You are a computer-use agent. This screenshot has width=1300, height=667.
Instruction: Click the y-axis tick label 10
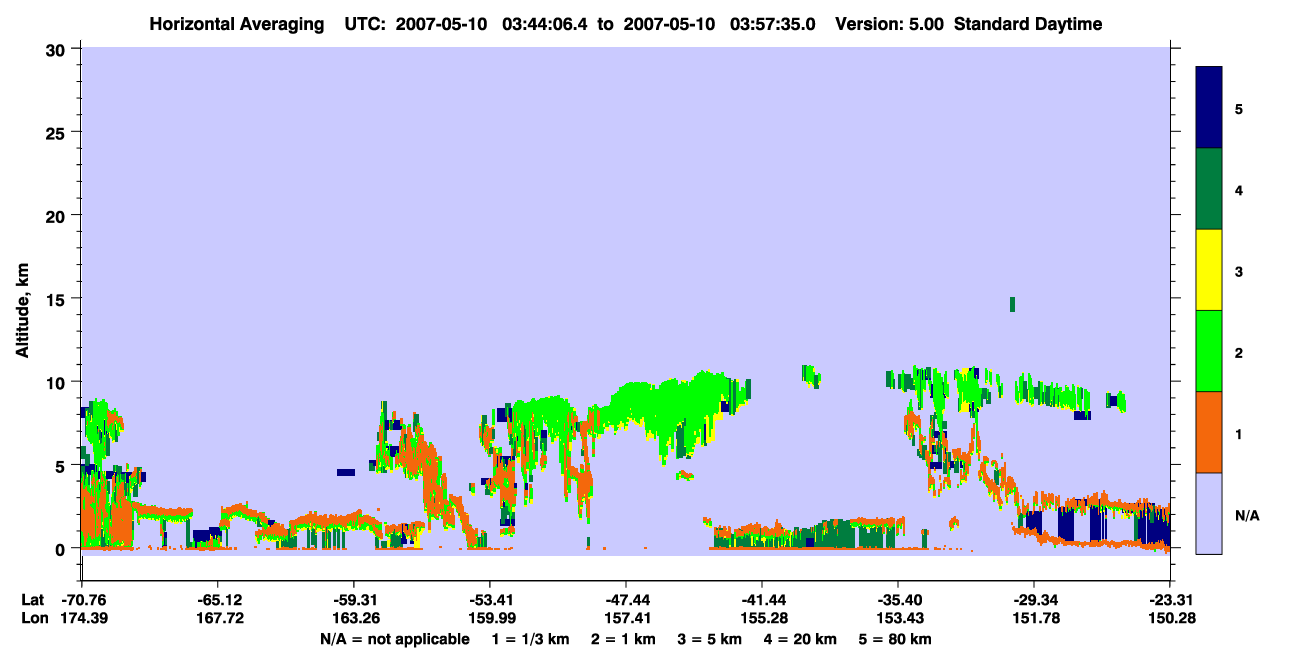57,382
